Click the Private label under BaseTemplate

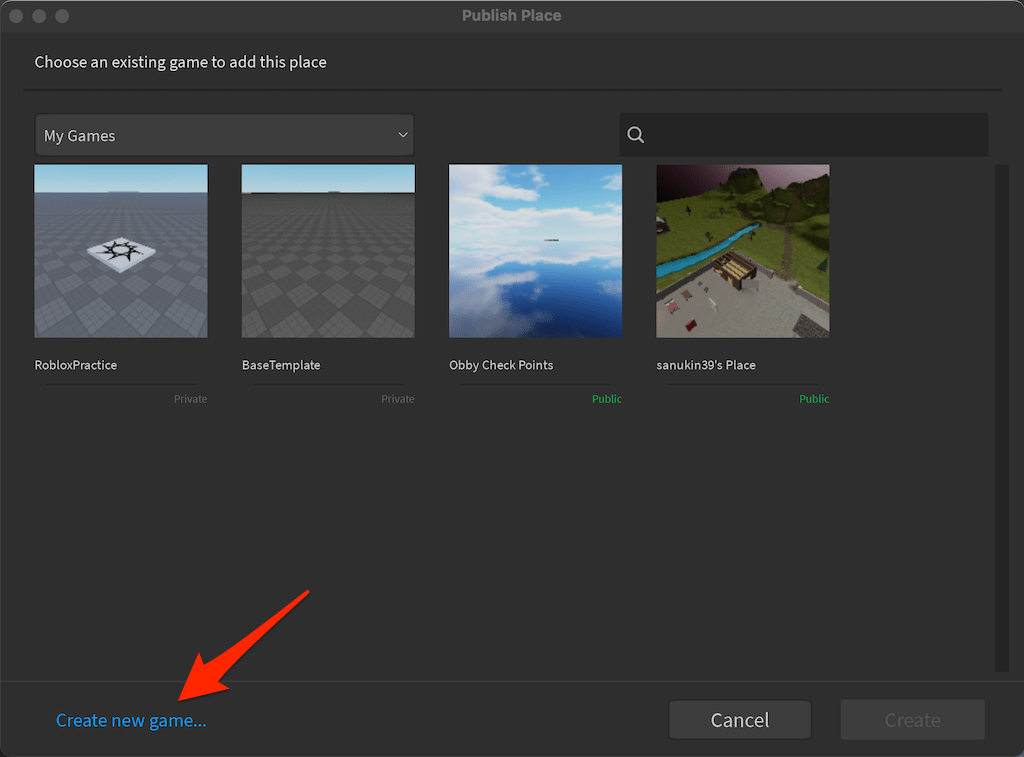(x=398, y=399)
